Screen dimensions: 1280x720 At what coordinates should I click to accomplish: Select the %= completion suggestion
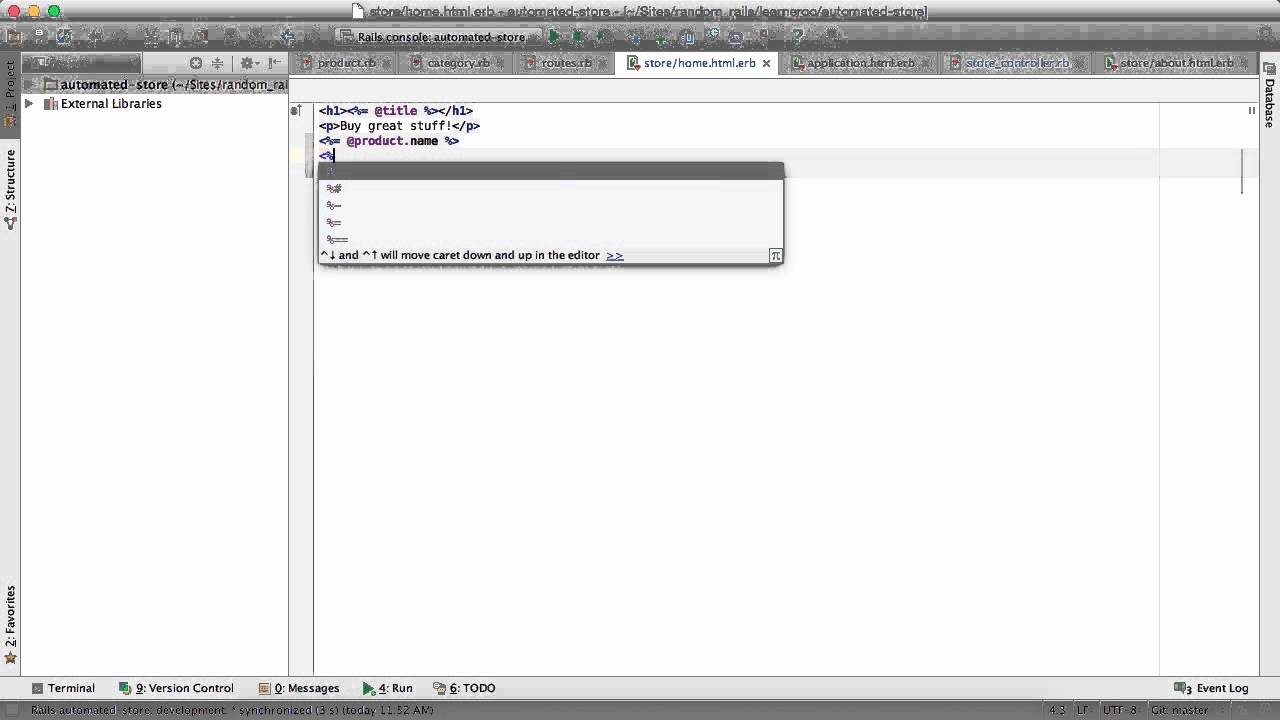coord(550,222)
